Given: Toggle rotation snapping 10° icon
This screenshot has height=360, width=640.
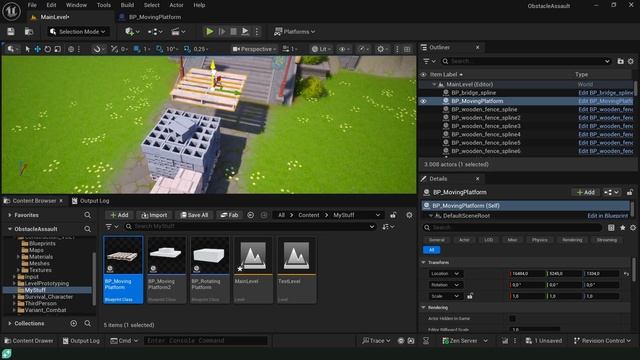Looking at the screenshot, I should pyautogui.click(x=160, y=49).
